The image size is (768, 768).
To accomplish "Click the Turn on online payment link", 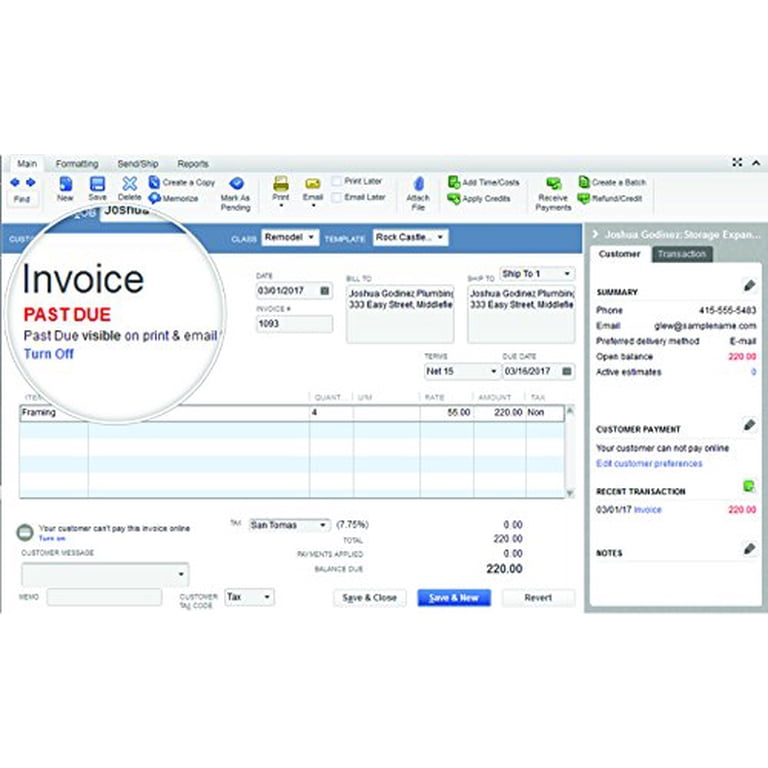I will point(52,538).
